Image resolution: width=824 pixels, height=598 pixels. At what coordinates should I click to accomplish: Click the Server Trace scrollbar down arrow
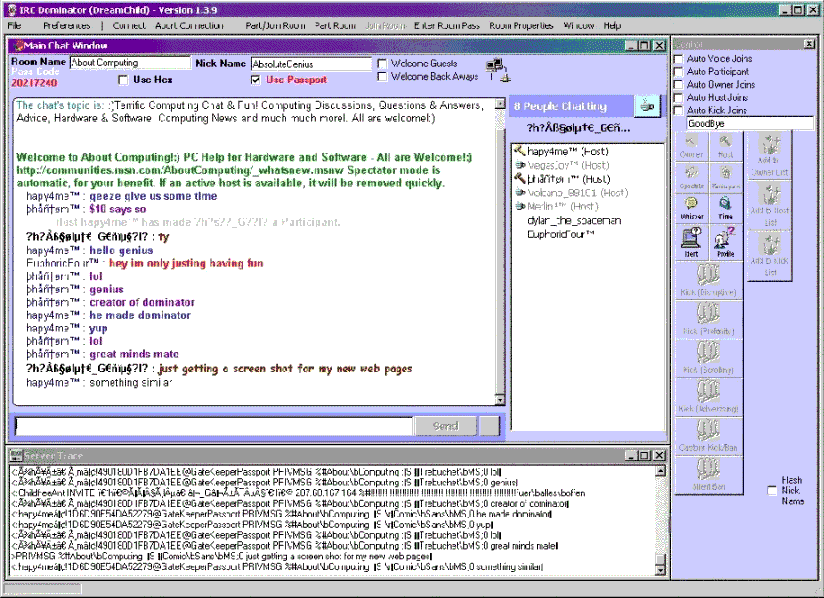[660, 570]
